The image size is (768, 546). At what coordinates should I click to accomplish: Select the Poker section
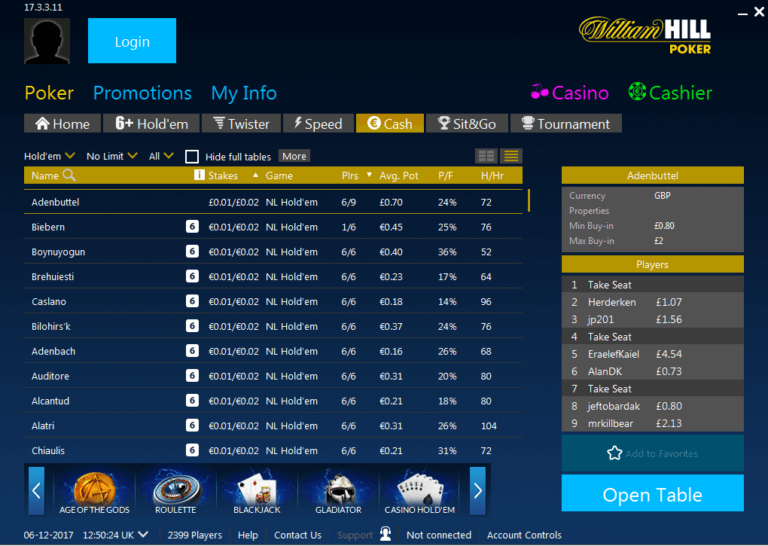pos(49,93)
